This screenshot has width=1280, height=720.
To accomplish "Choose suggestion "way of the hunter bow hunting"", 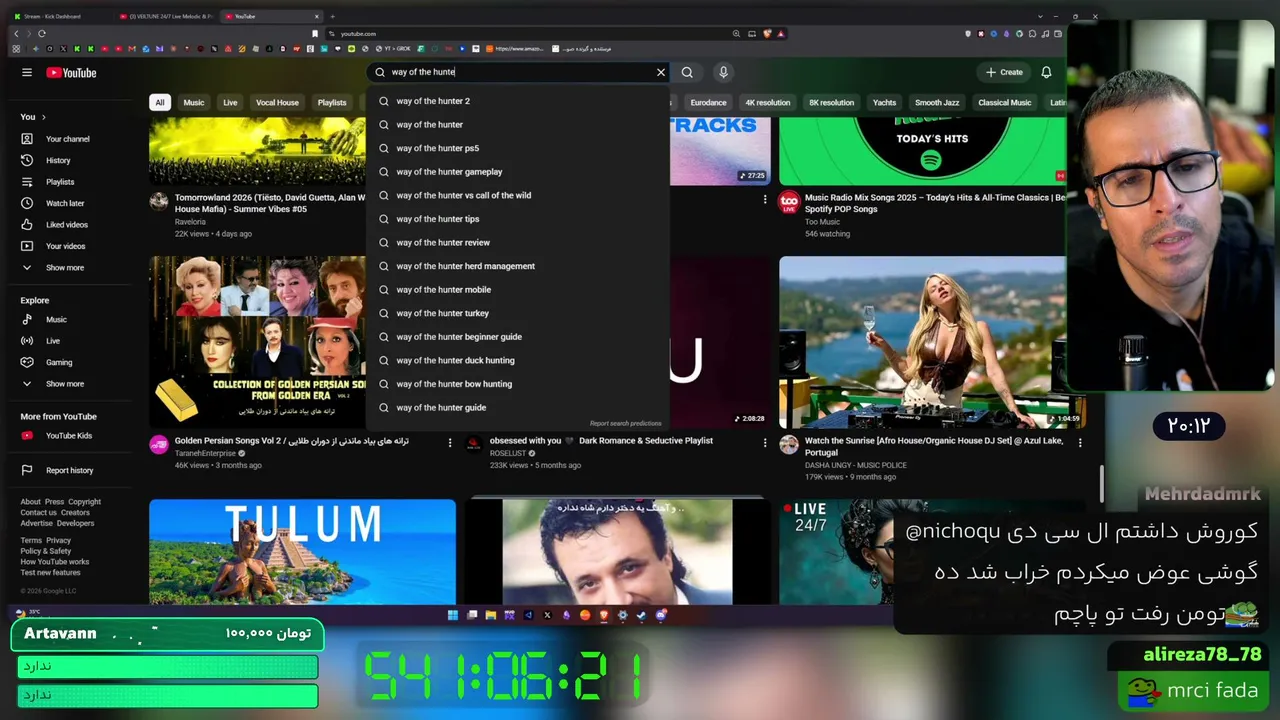I will (x=518, y=384).
